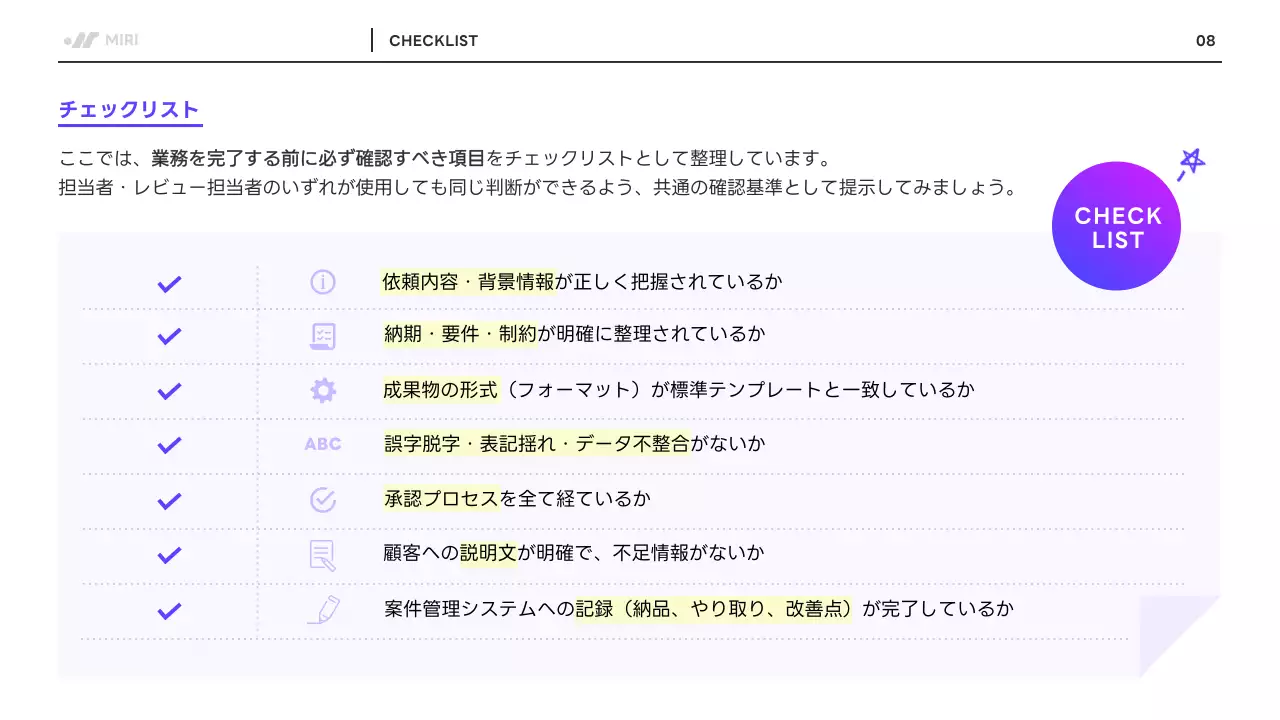This screenshot has width=1280, height=720.
Task: Click the info icon beside 依頼内容・背景情報
Action: (x=322, y=282)
